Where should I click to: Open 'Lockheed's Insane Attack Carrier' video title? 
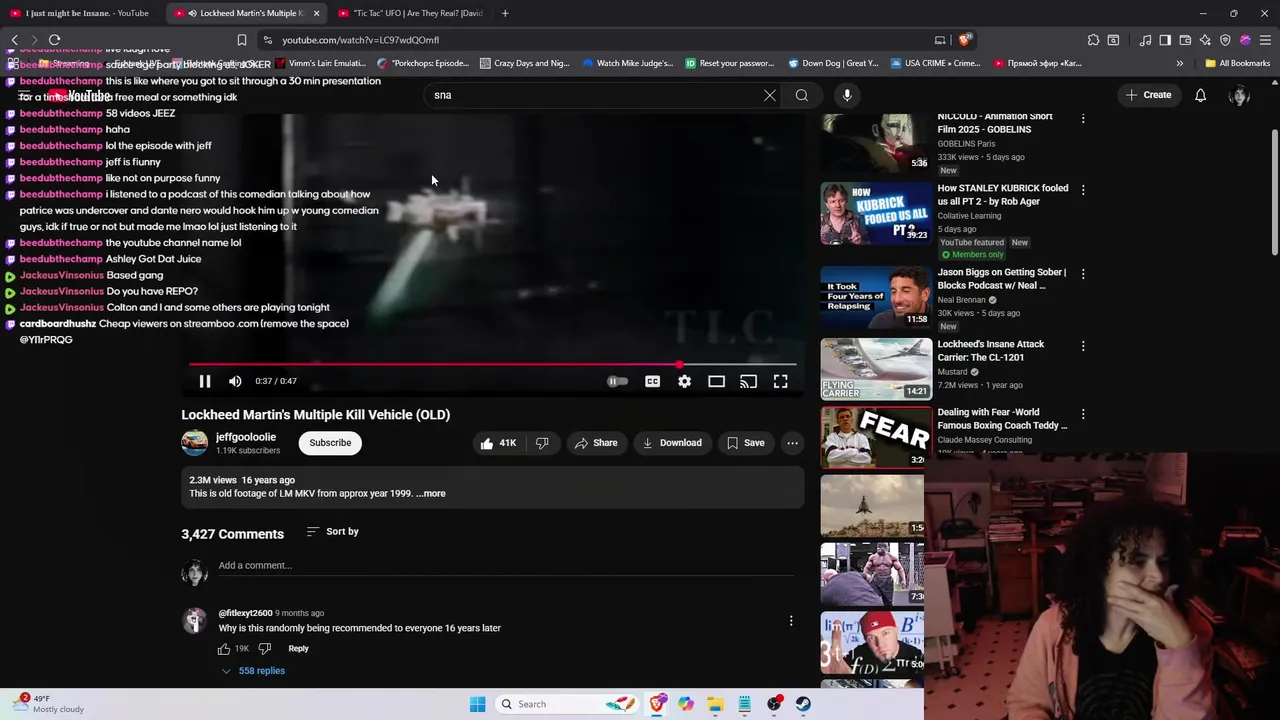coord(990,351)
